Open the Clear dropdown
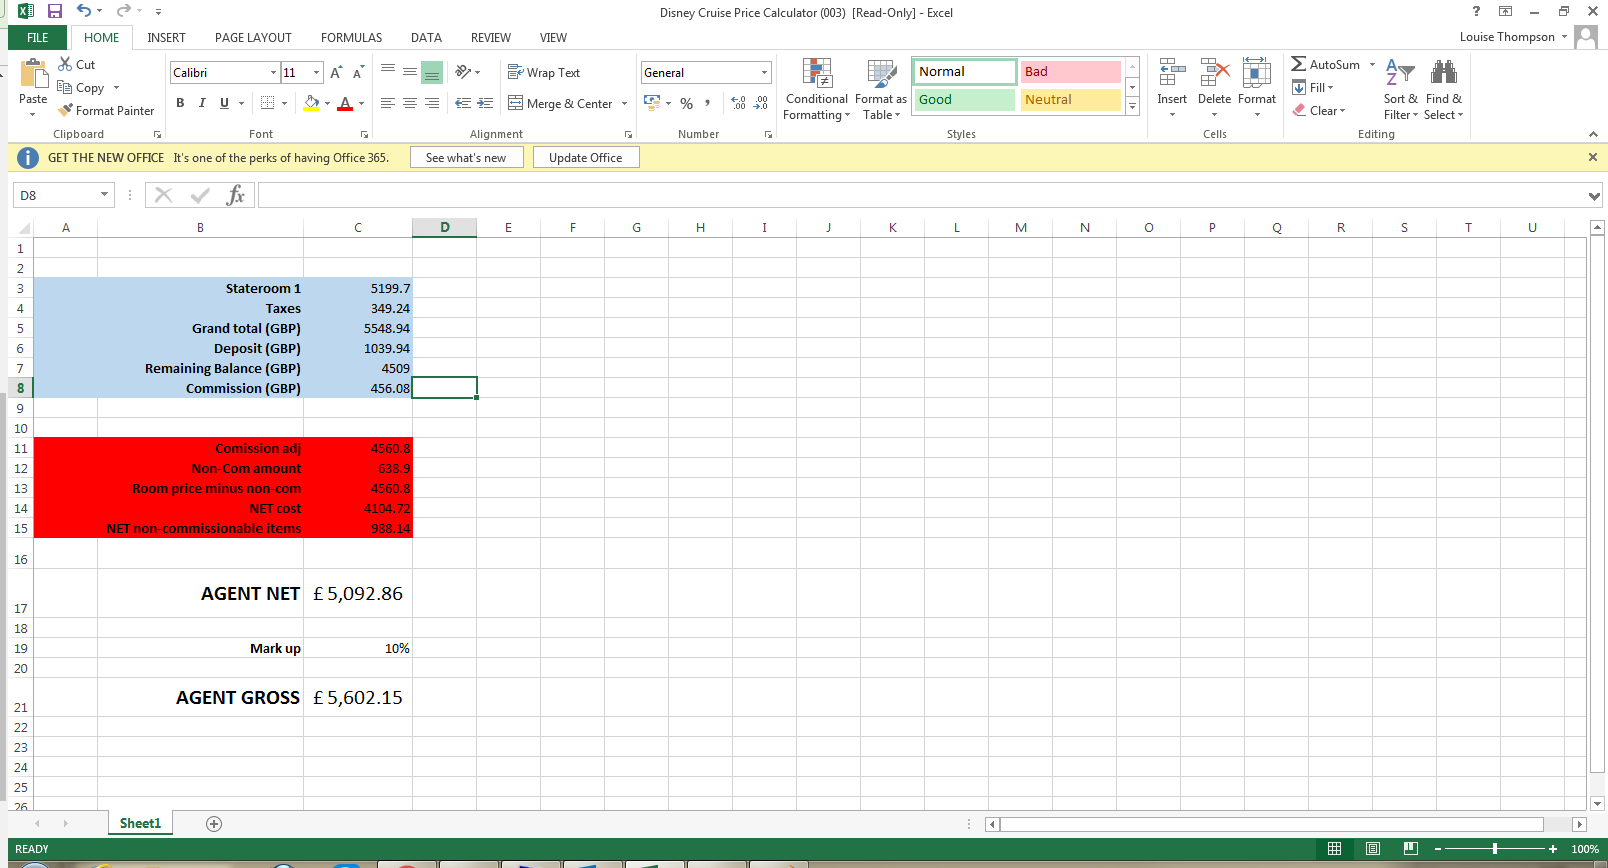This screenshot has height=868, width=1608. point(1319,110)
